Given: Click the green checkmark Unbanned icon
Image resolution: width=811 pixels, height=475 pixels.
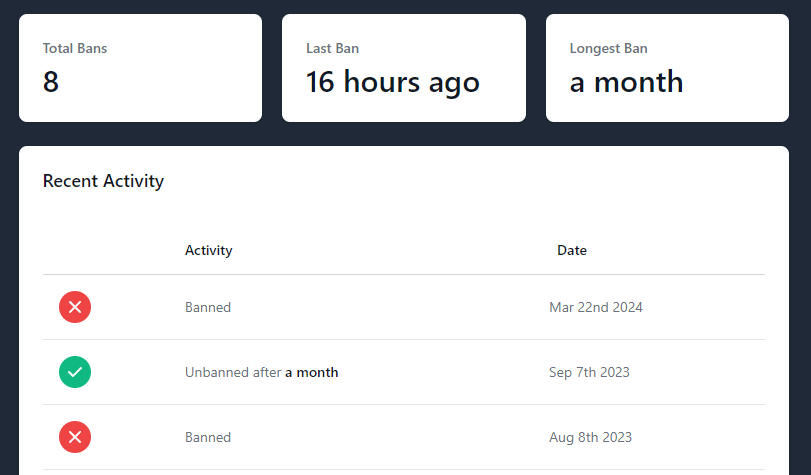Looking at the screenshot, I should (x=75, y=372).
